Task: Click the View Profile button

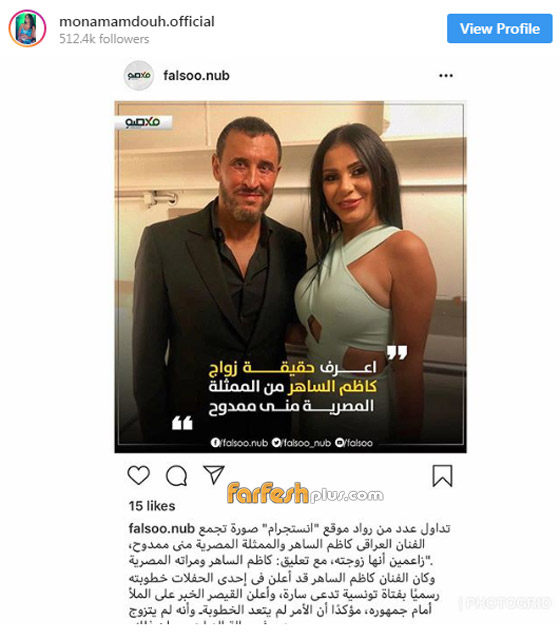Action: (x=500, y=29)
